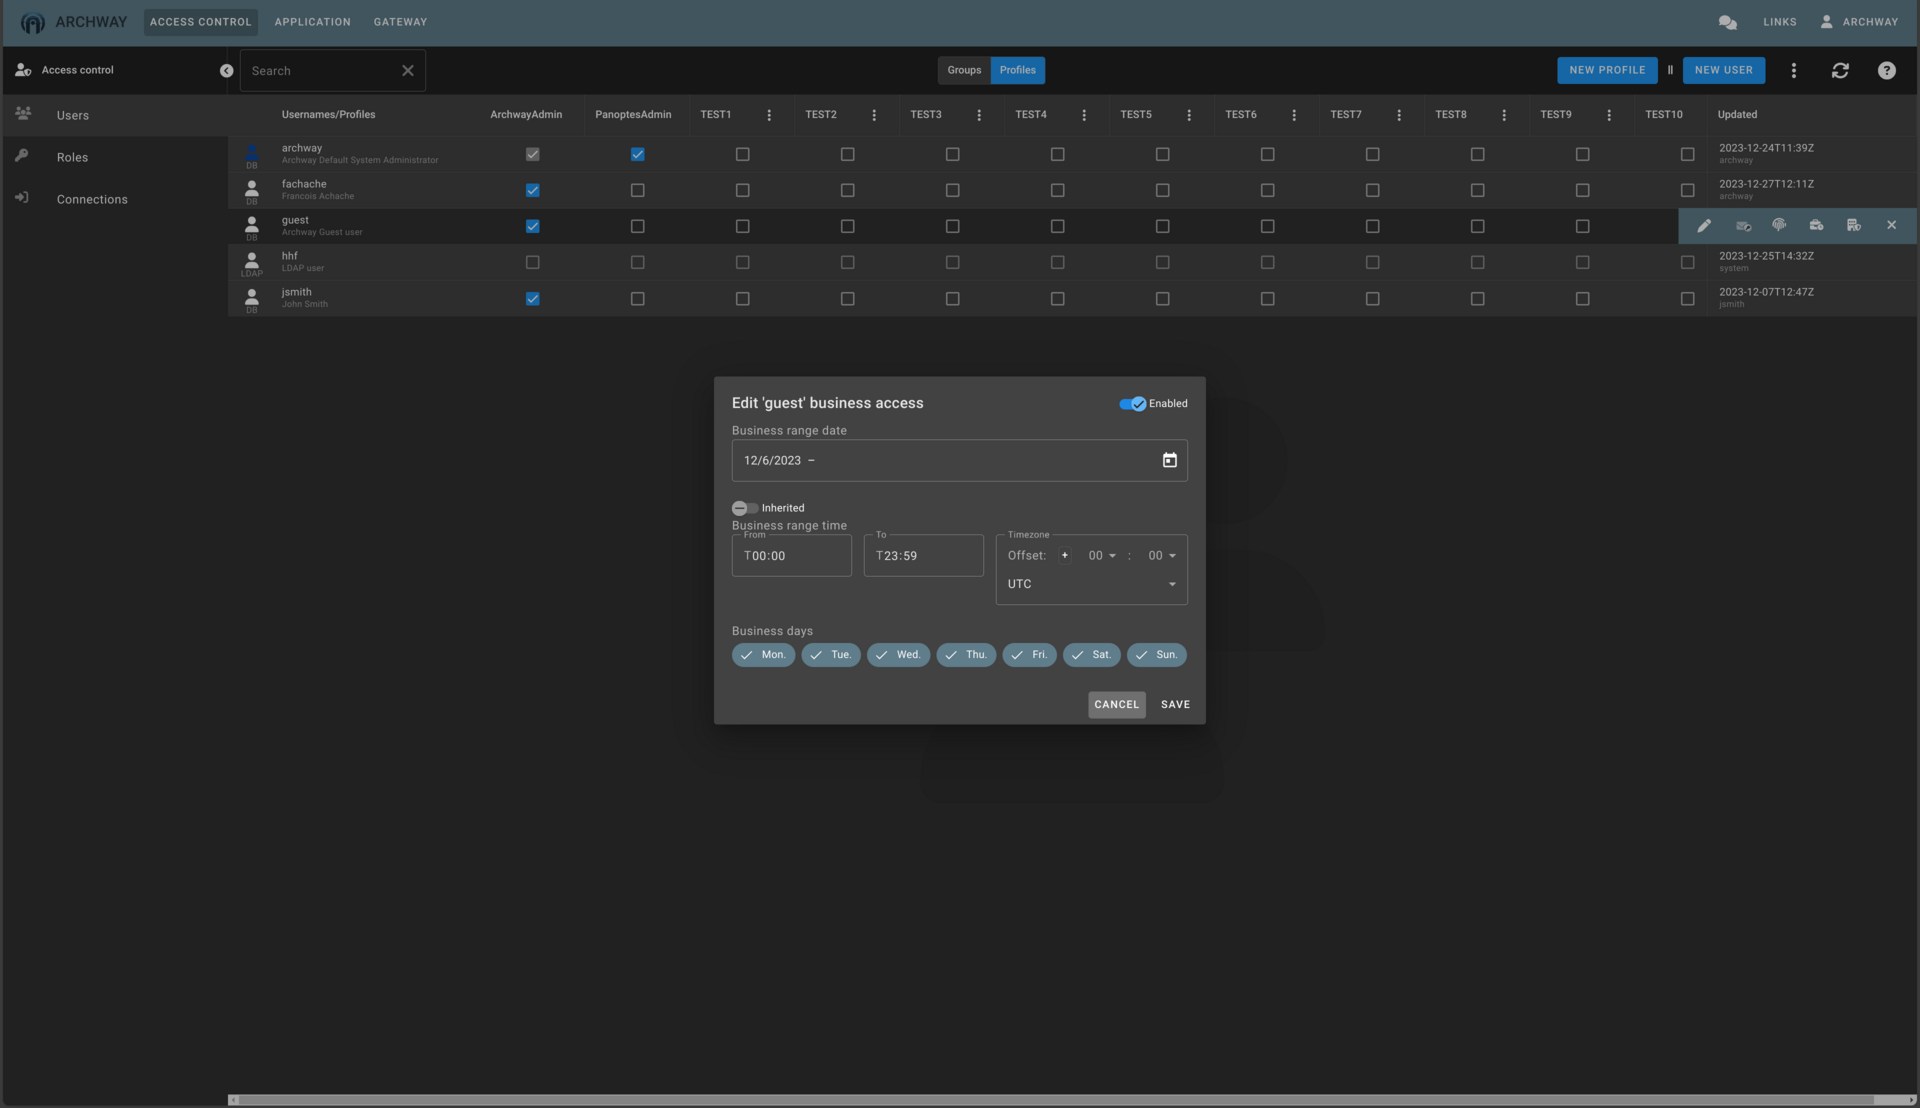
Task: Click the archway user avatar icon
Action: 252,151
